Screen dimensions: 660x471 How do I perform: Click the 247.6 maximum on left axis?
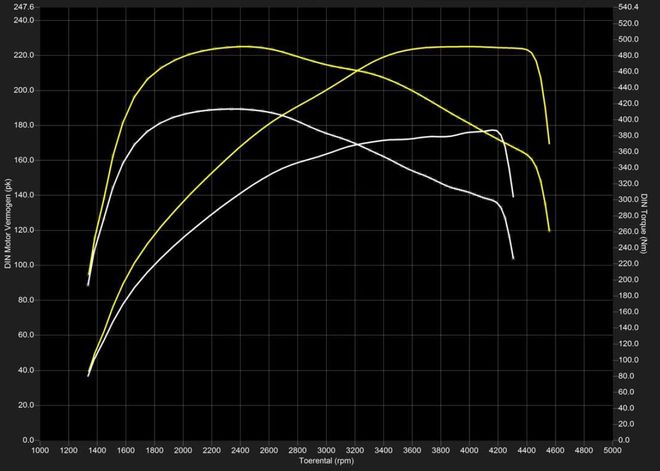click(24, 7)
